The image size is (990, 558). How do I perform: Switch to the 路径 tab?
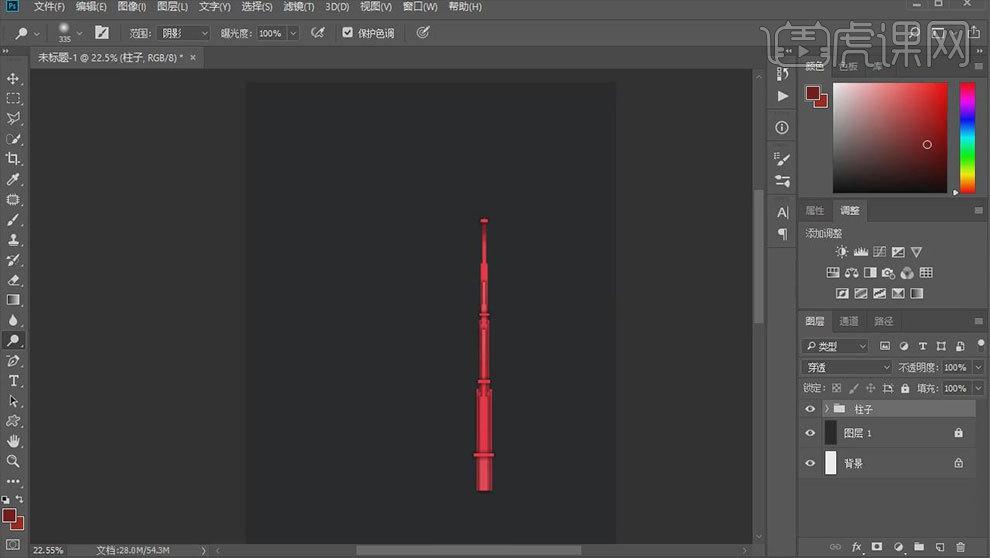[x=883, y=321]
